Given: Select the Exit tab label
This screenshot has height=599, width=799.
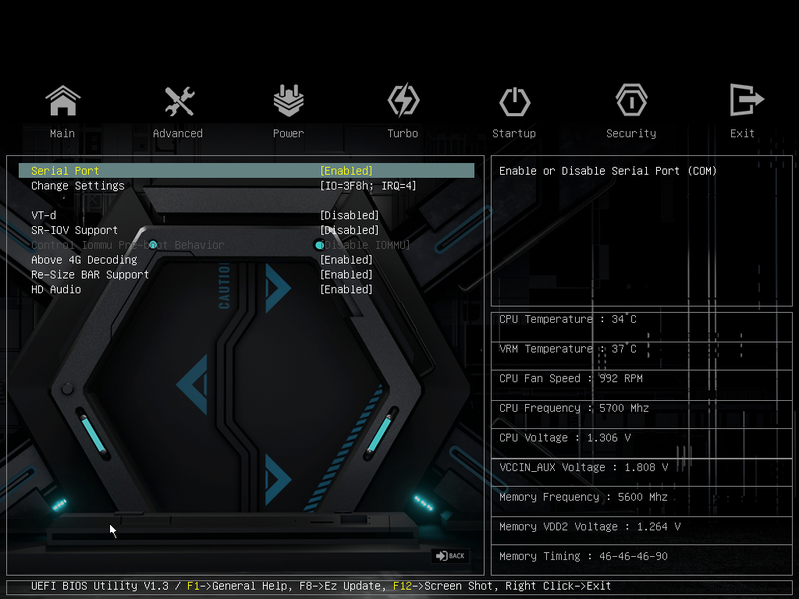Looking at the screenshot, I should tap(742, 133).
